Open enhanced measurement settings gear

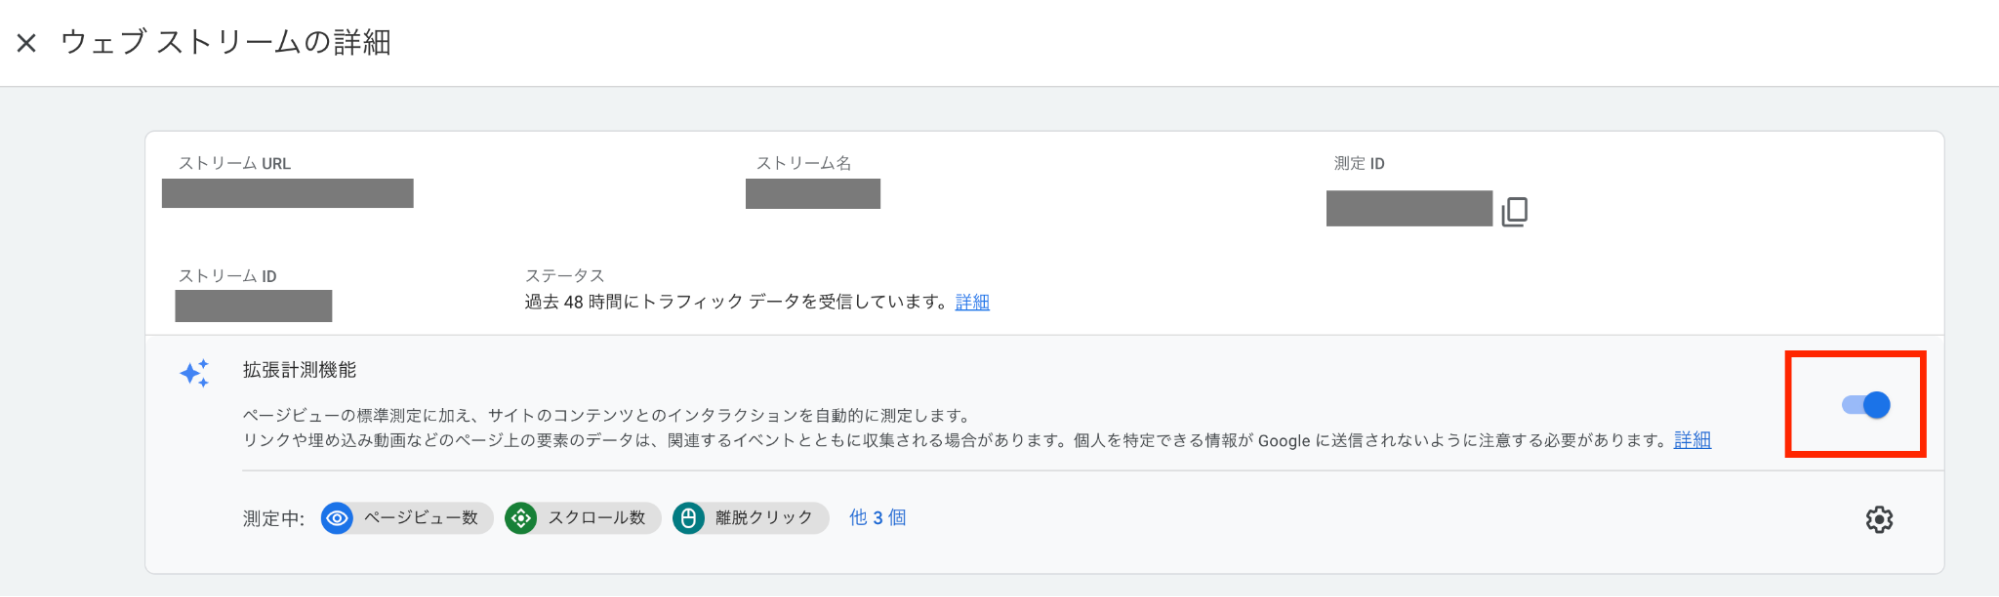click(x=1879, y=519)
